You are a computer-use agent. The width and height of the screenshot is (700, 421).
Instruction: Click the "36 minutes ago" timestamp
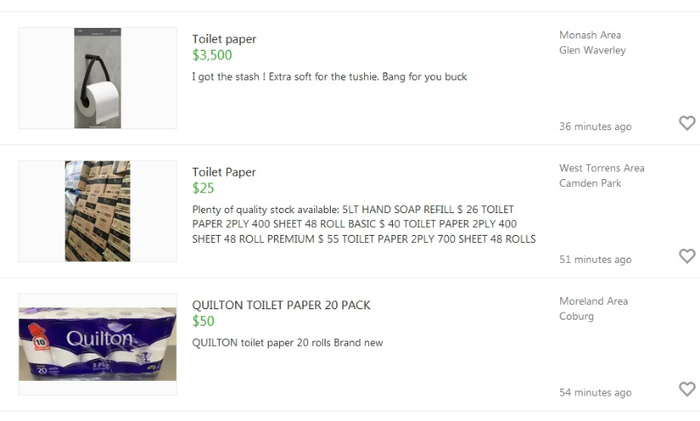pyautogui.click(x=595, y=127)
